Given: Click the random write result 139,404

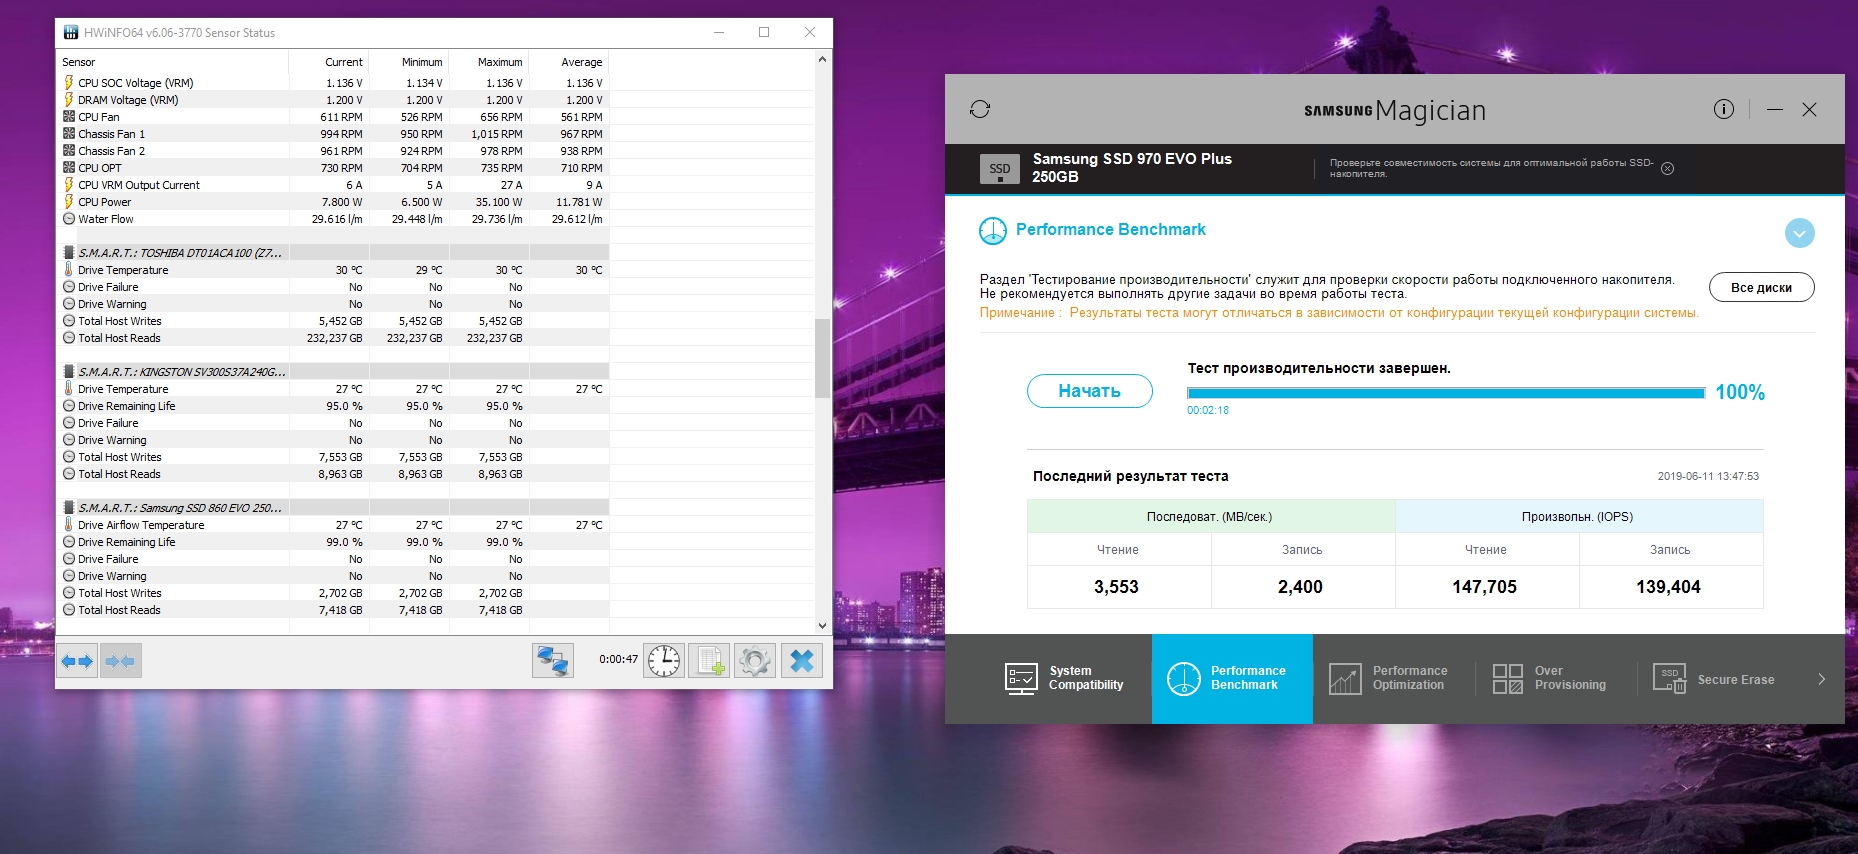Looking at the screenshot, I should pos(1669,587).
